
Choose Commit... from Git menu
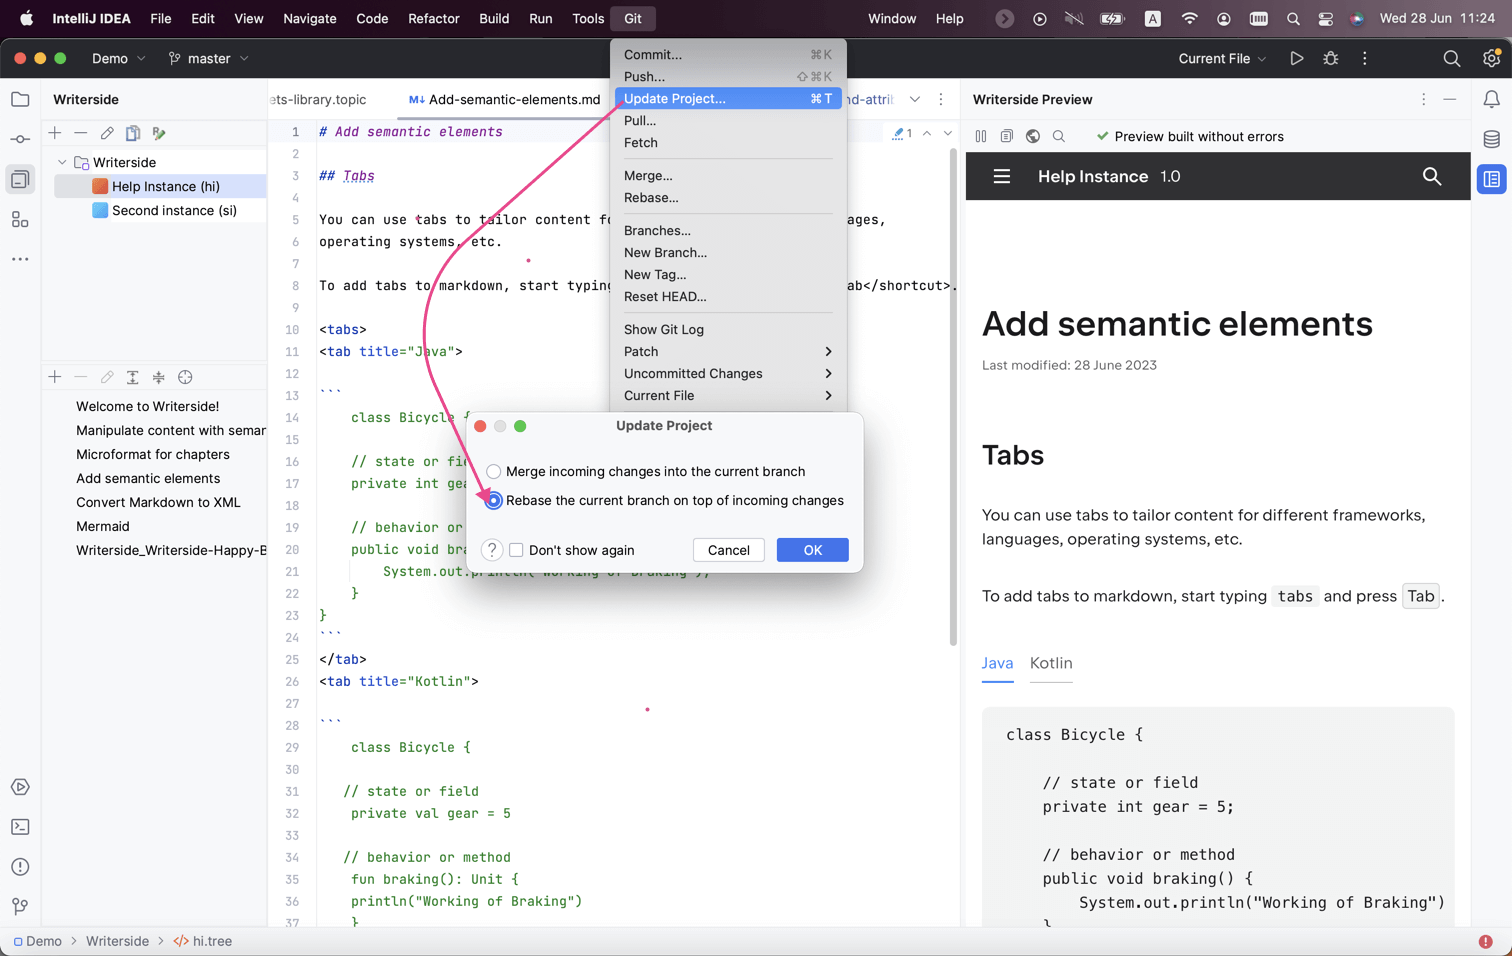point(728,54)
